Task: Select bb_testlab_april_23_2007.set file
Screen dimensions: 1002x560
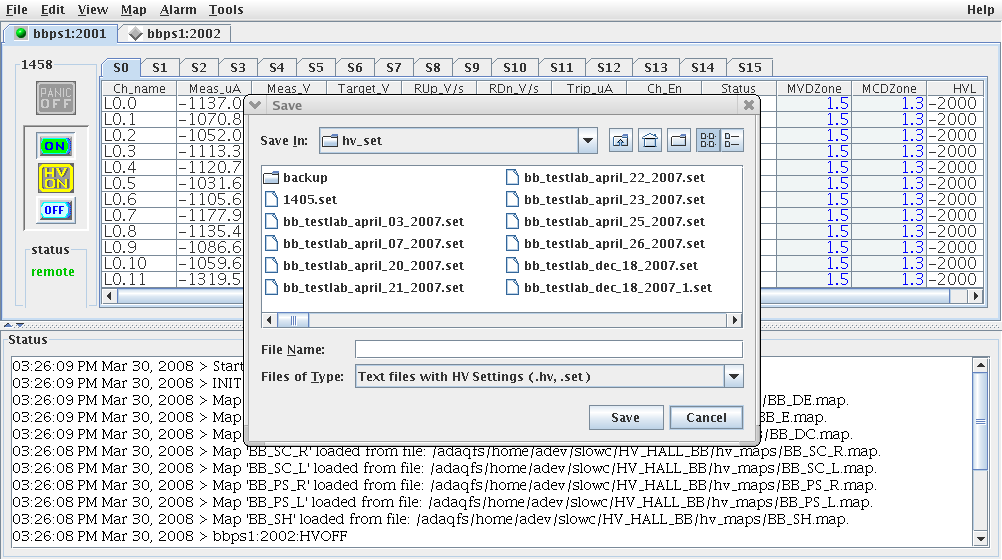Action: pyautogui.click(x=605, y=199)
